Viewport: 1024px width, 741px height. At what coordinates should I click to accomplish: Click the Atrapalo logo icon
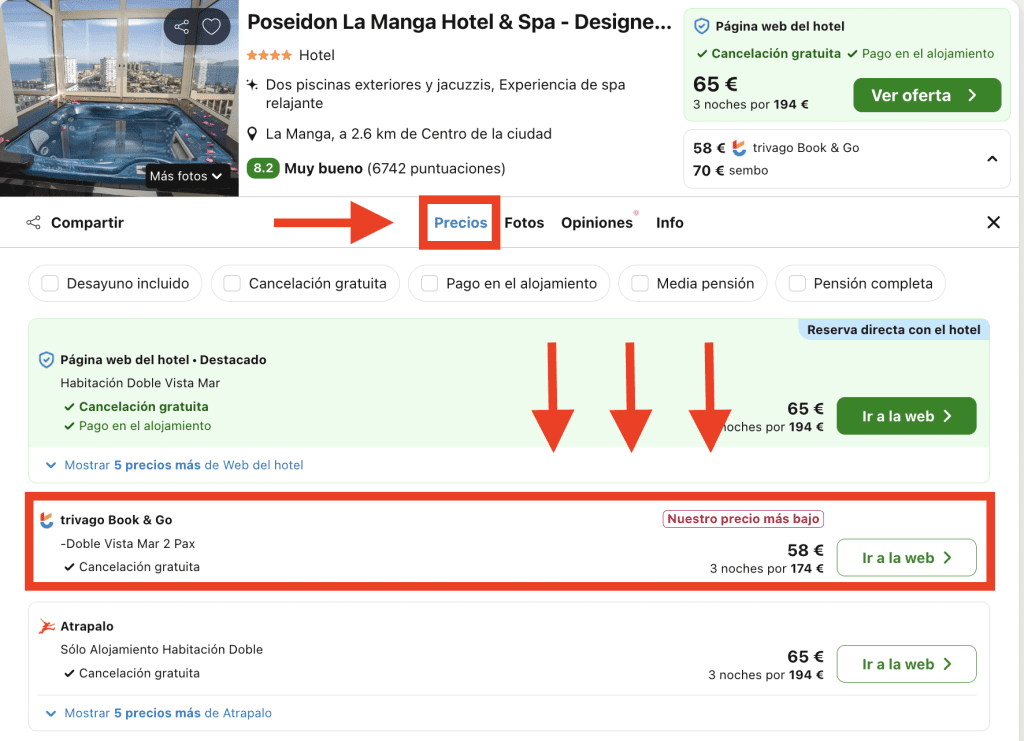point(47,626)
